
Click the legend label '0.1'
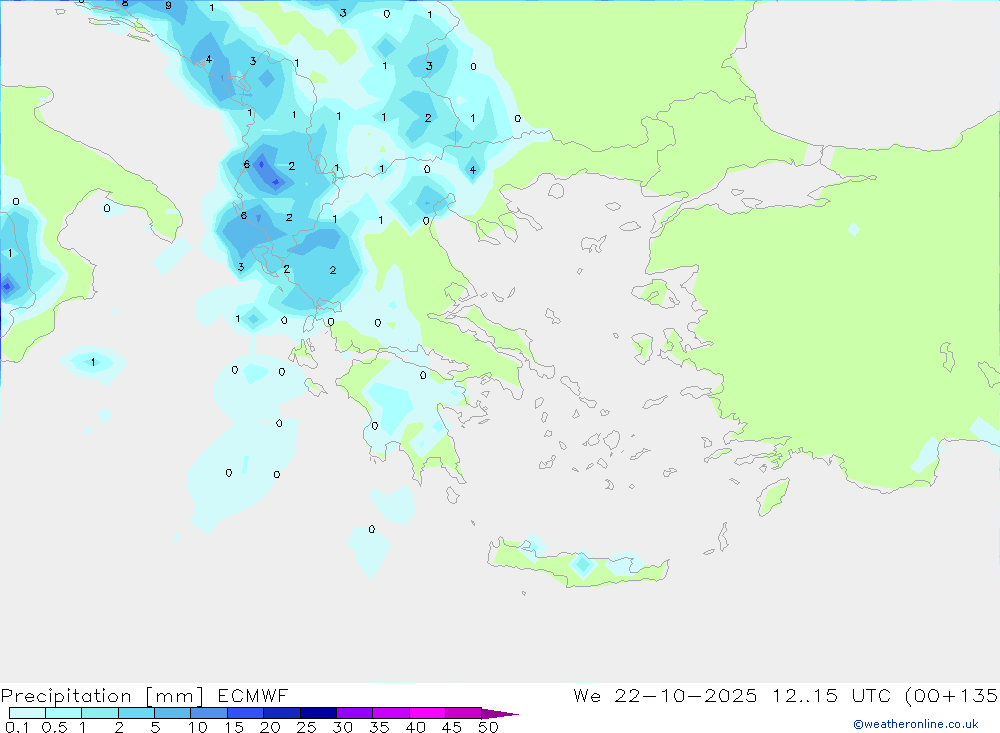click(17, 727)
